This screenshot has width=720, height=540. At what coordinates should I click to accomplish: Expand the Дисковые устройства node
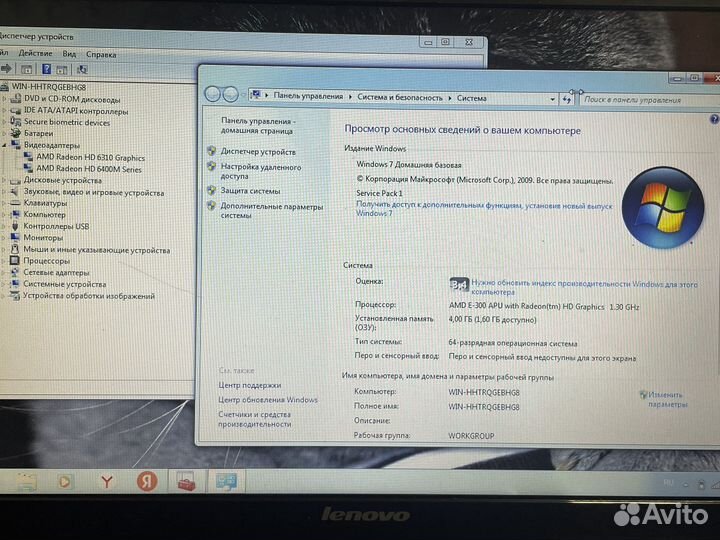pyautogui.click(x=4, y=180)
